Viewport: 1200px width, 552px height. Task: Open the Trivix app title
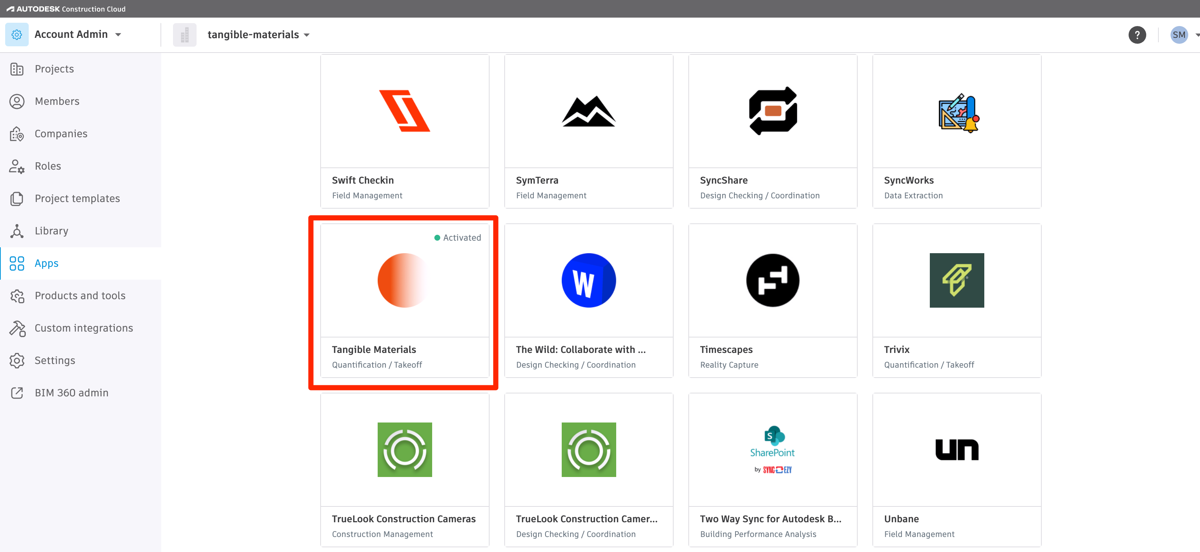897,349
